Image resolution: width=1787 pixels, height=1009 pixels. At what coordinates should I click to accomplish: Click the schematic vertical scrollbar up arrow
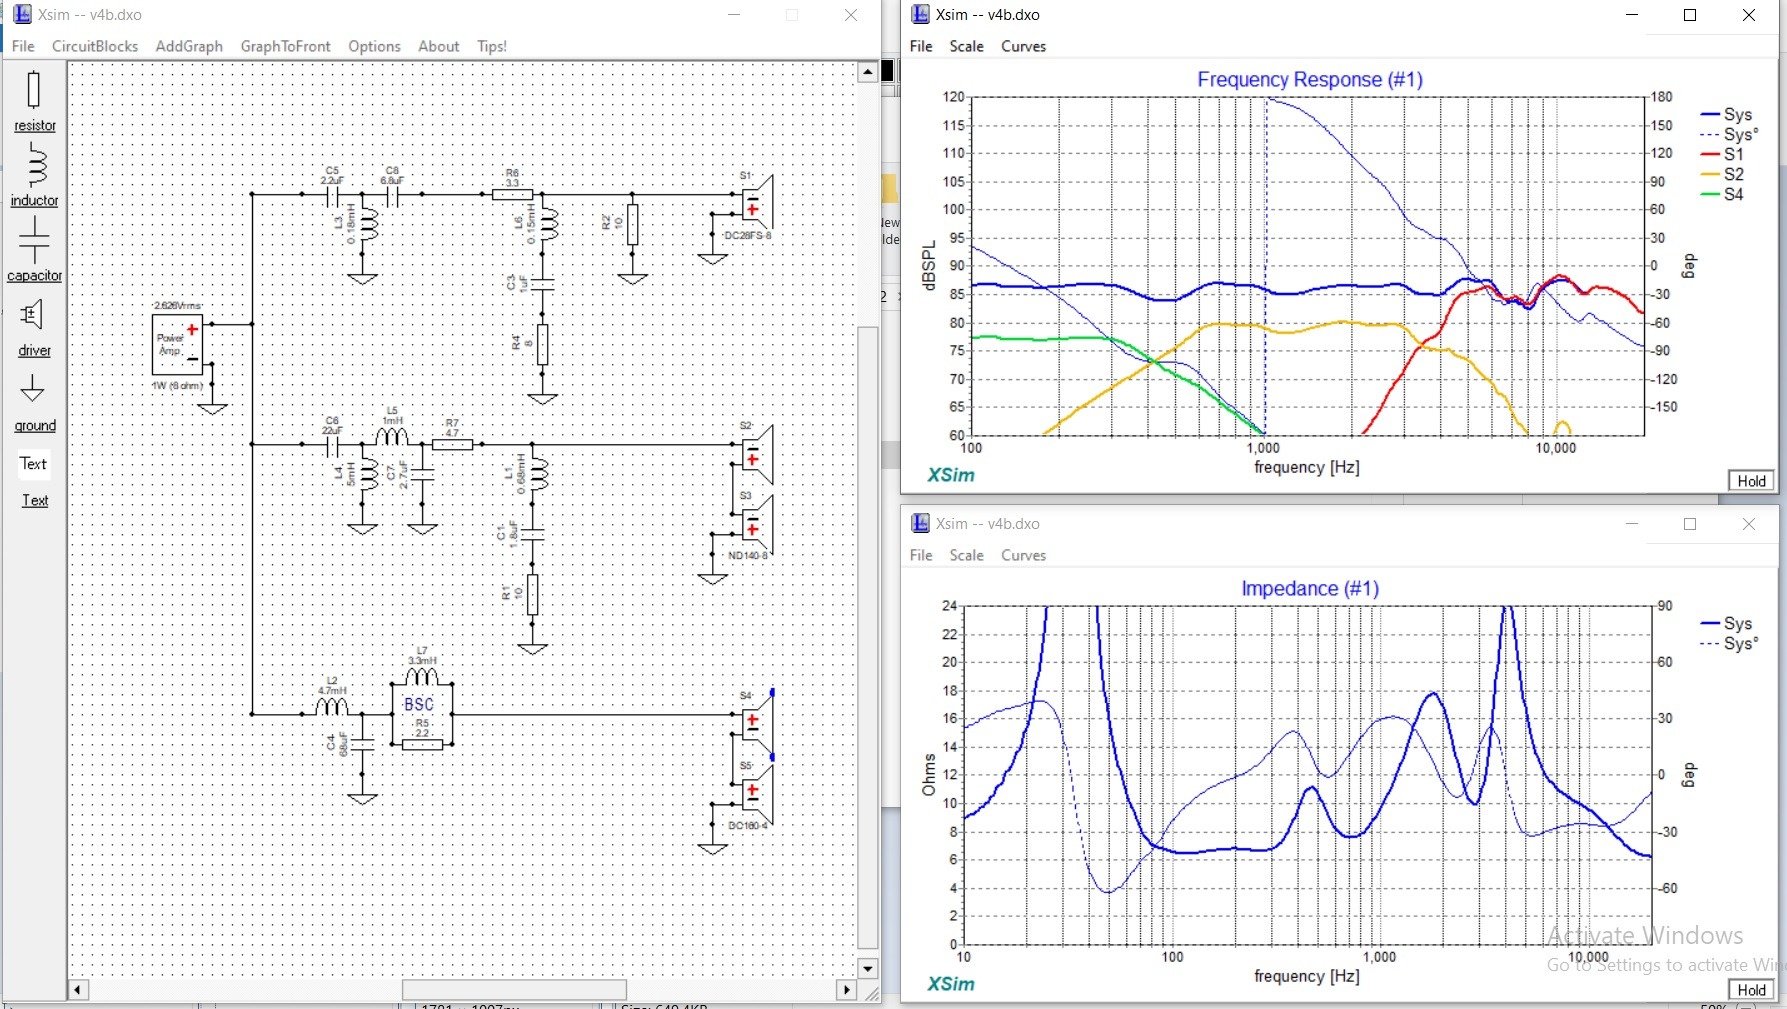tap(867, 72)
